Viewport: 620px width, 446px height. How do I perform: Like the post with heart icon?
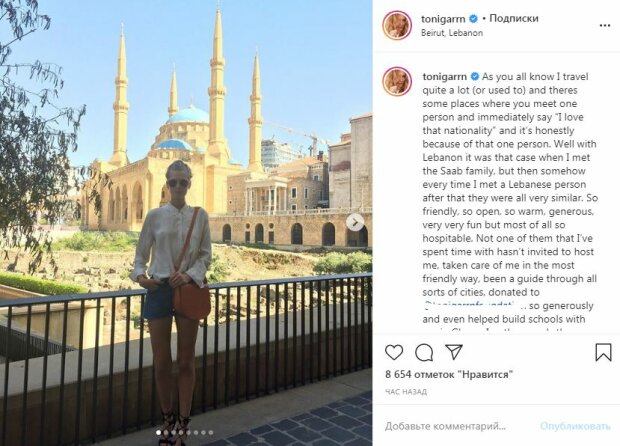pos(394,352)
